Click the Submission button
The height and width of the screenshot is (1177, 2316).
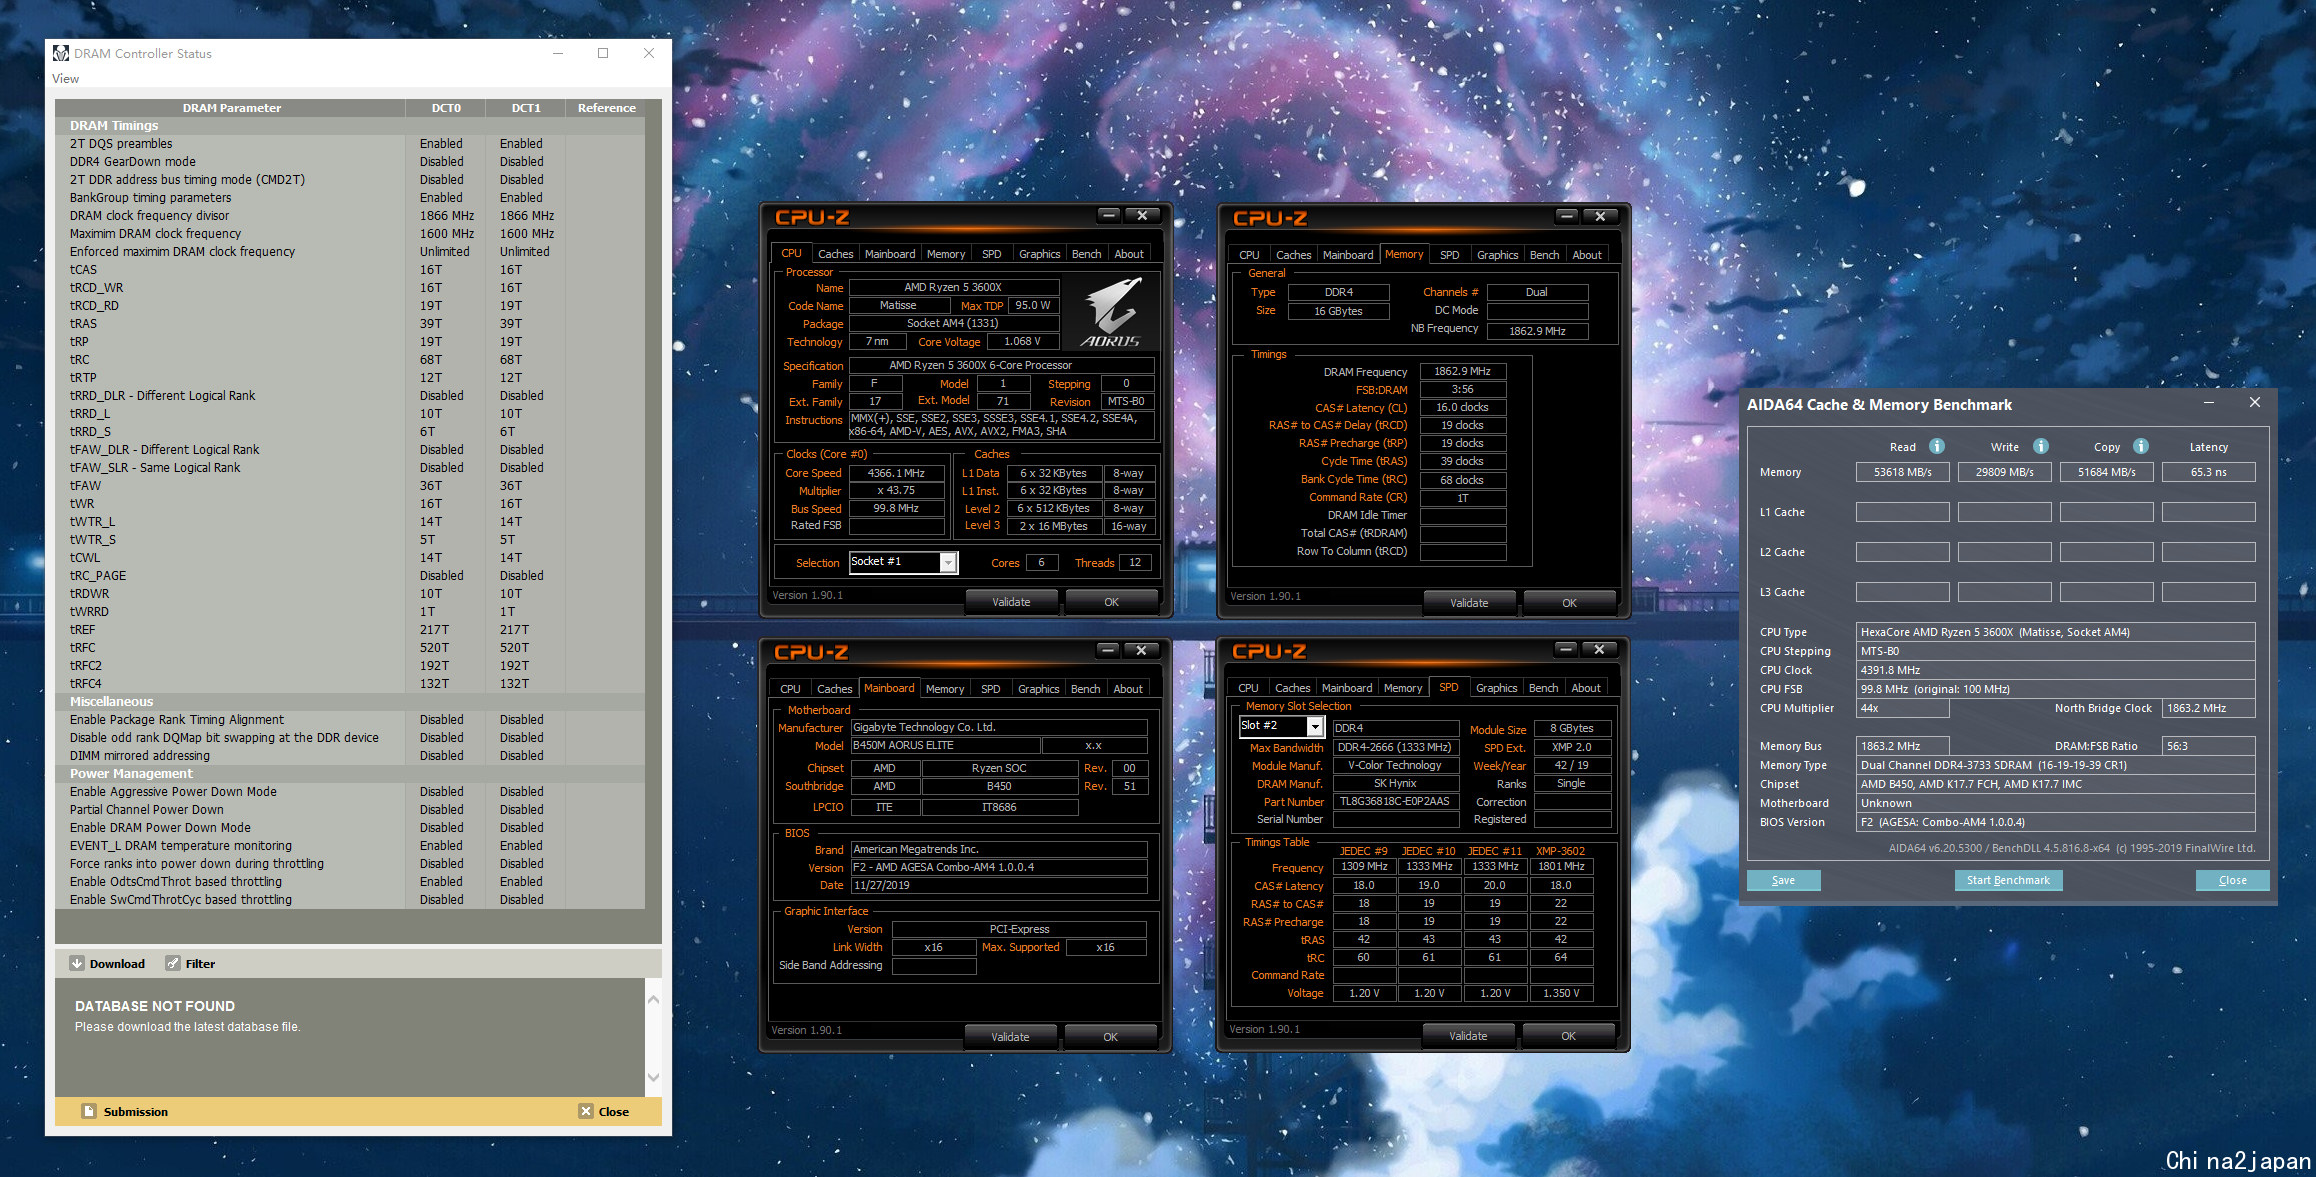click(125, 1111)
